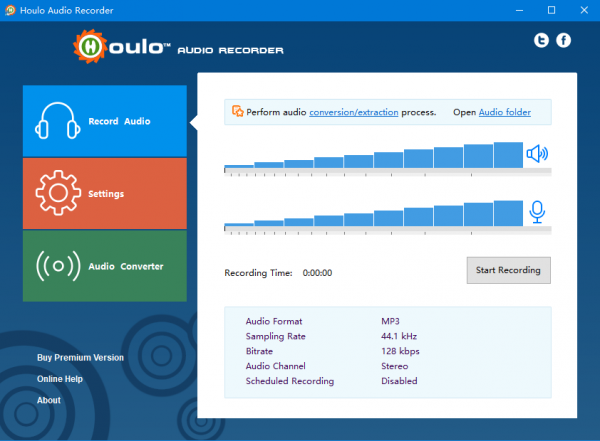Open the About link

[49, 400]
